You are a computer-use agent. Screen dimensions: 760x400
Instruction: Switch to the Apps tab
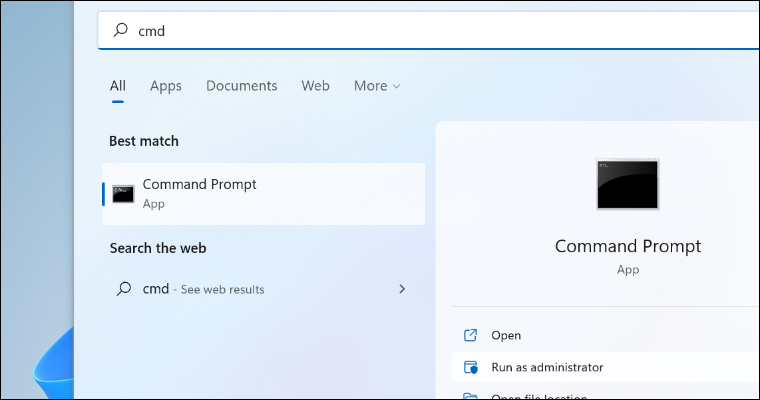[166, 86]
